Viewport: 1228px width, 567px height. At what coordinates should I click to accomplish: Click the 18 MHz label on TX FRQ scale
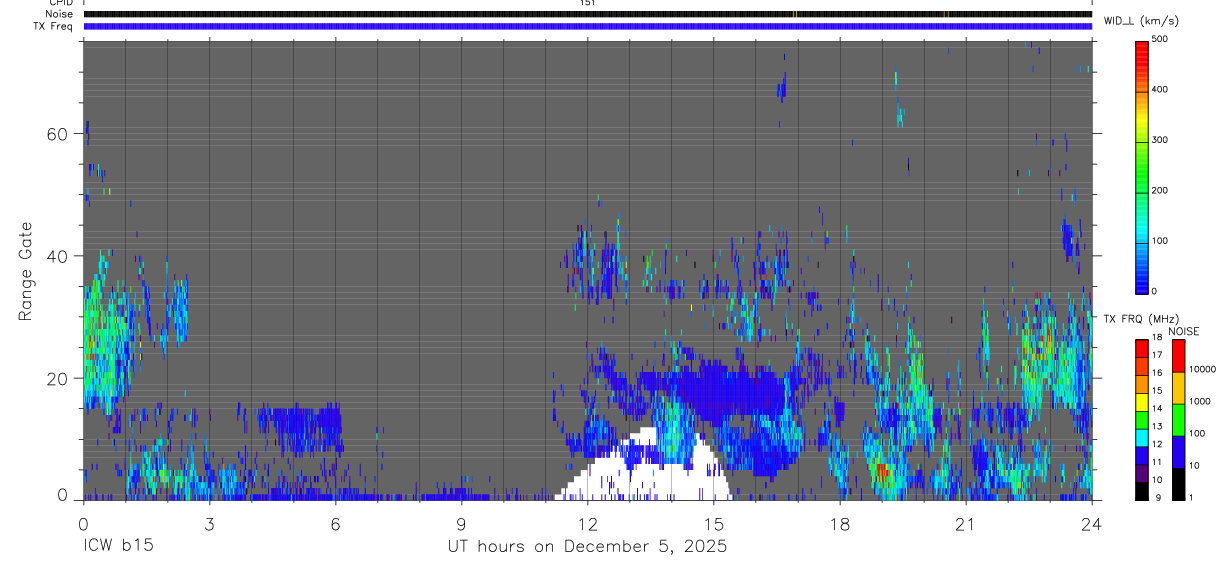[x=1157, y=338]
